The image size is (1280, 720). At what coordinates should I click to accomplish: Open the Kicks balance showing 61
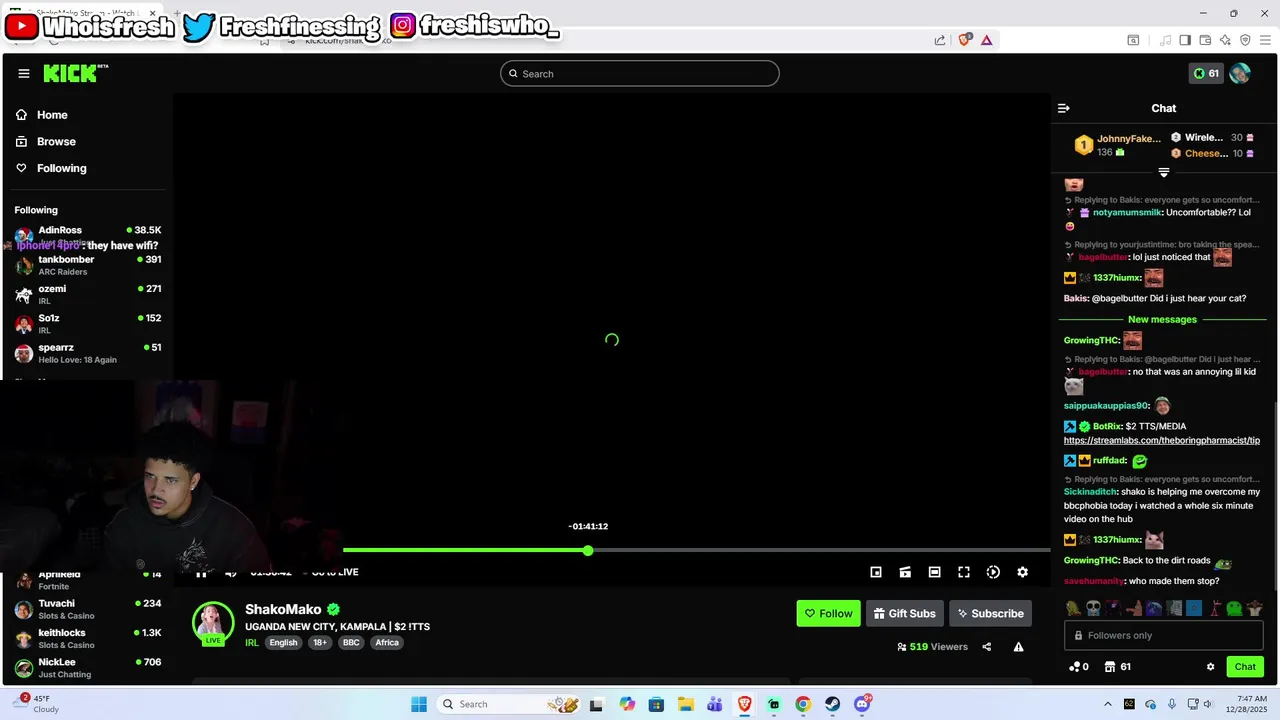coord(1206,73)
